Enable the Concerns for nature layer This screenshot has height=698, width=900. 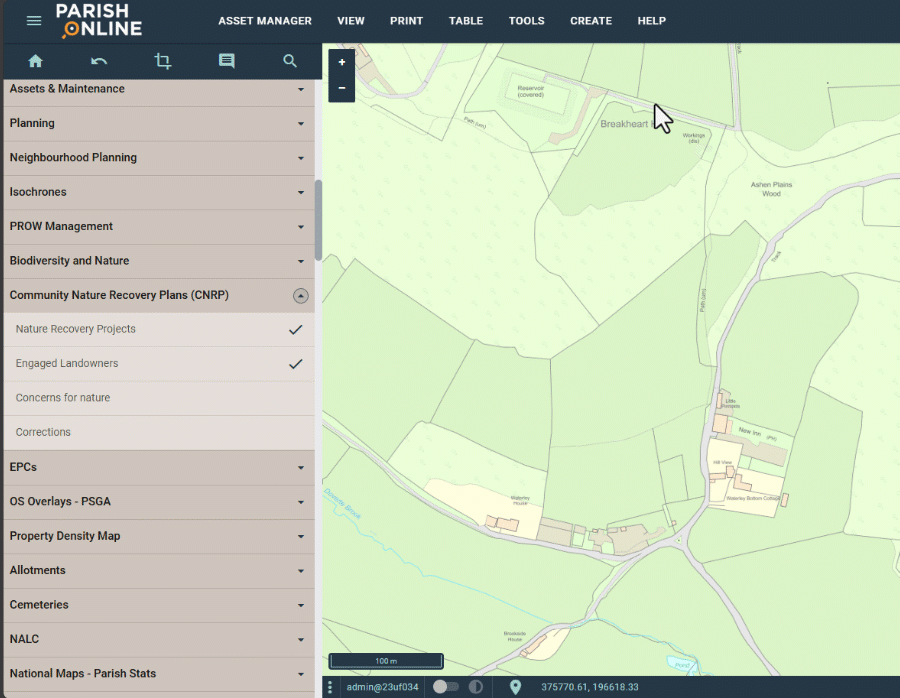pos(160,398)
